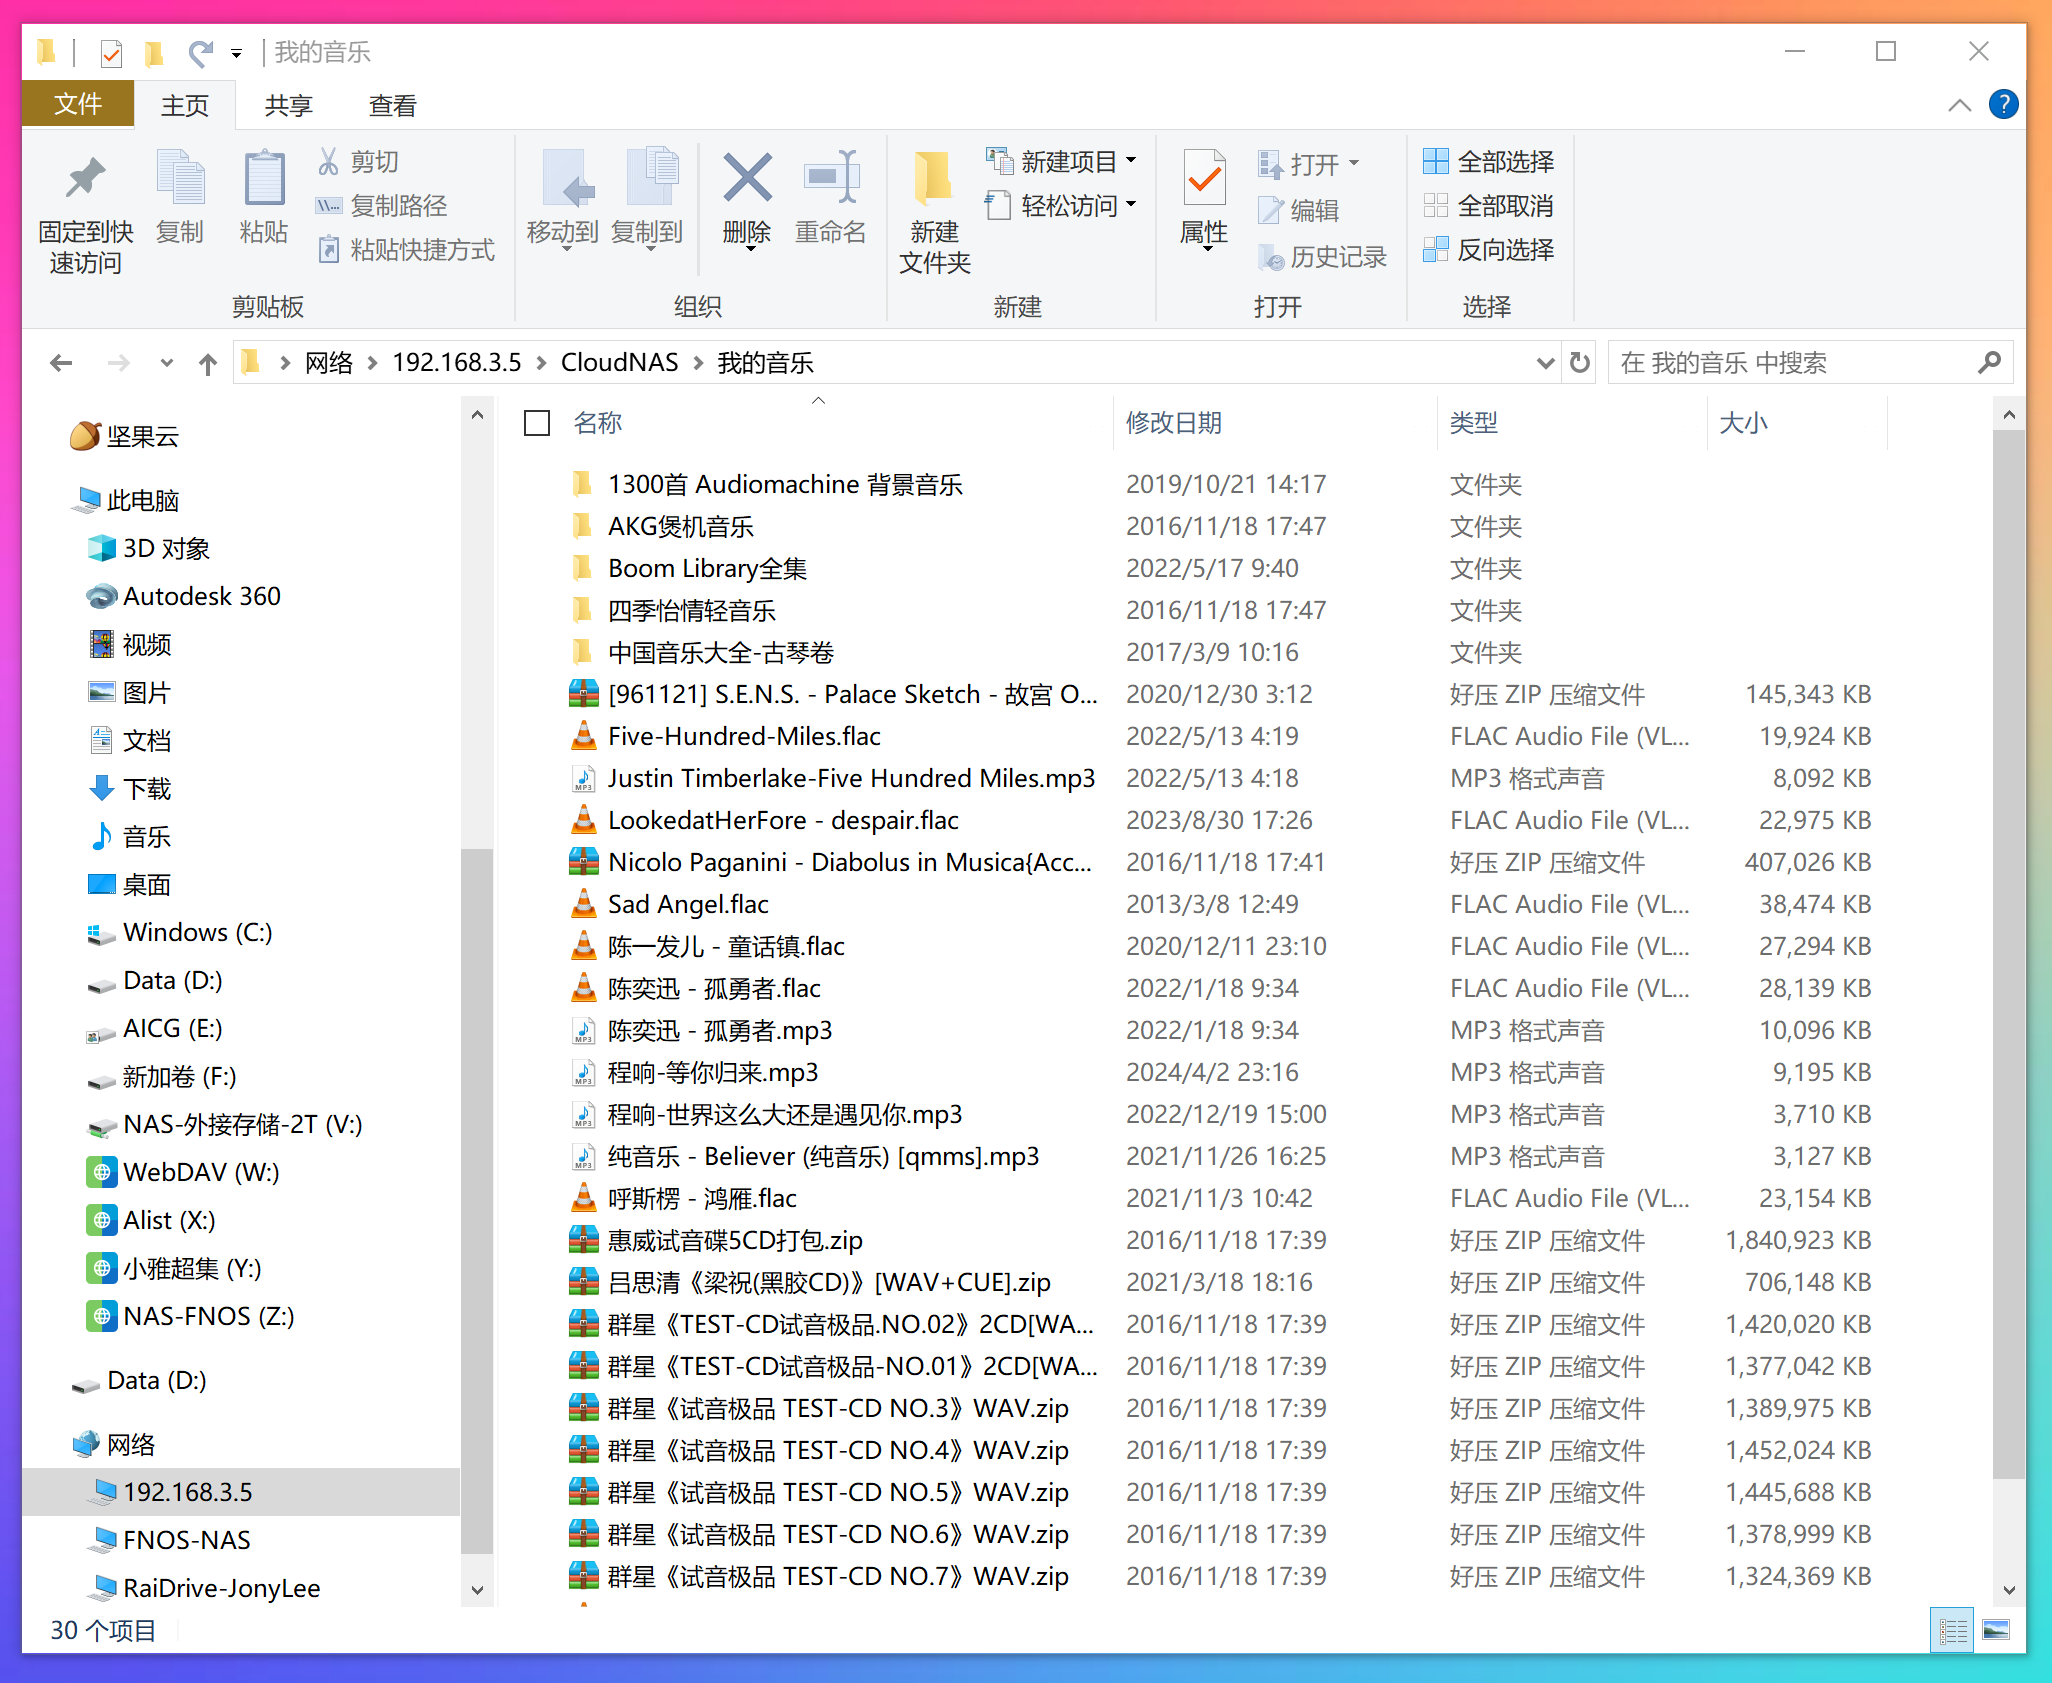
Task: Click the Rename (重命名) icon
Action: [x=831, y=197]
